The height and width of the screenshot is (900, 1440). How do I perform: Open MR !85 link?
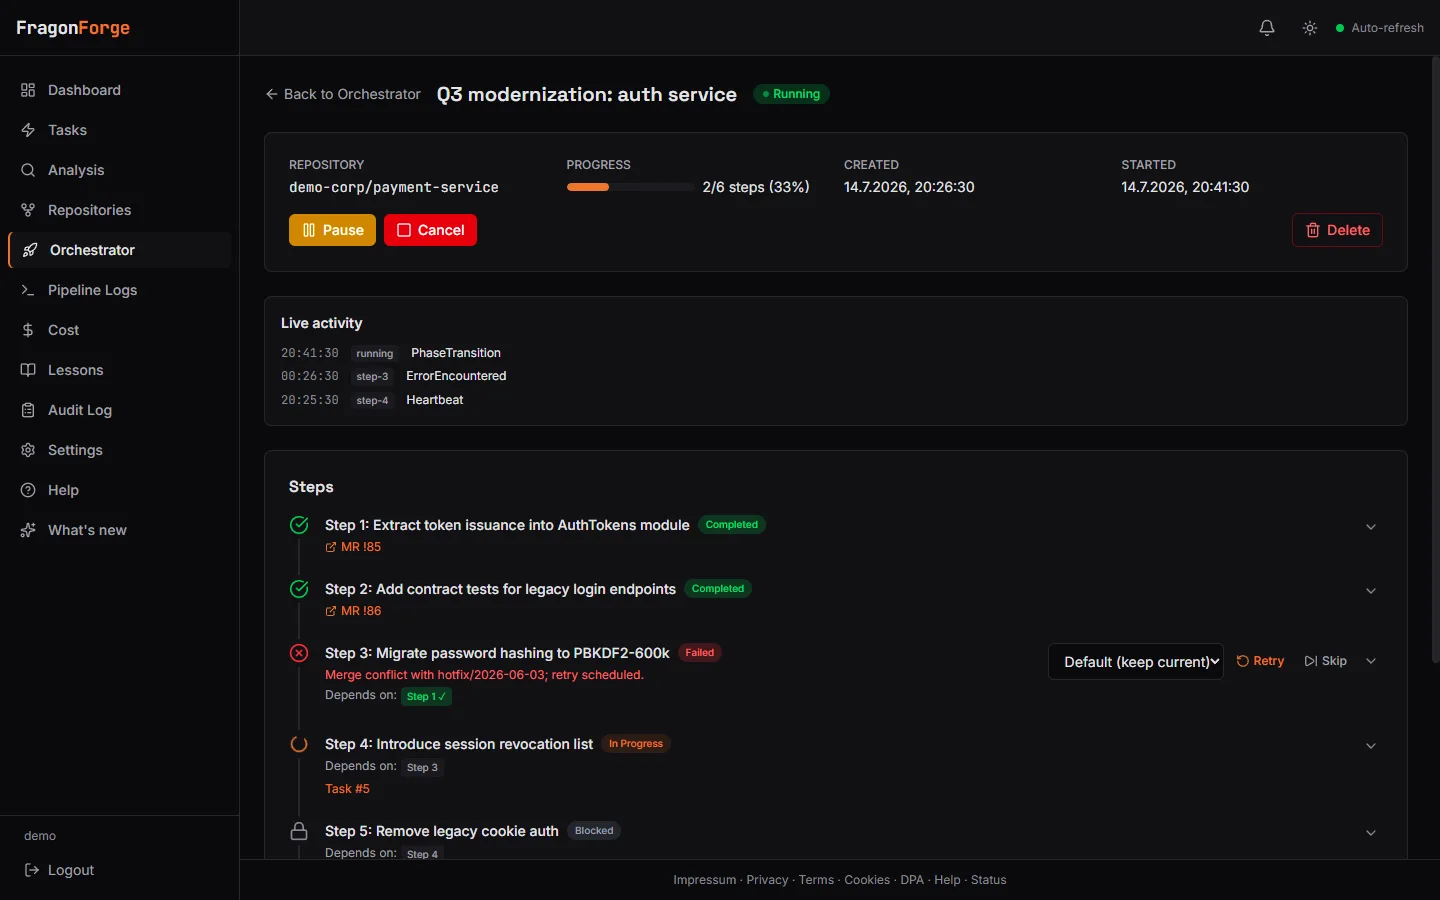pyautogui.click(x=353, y=547)
